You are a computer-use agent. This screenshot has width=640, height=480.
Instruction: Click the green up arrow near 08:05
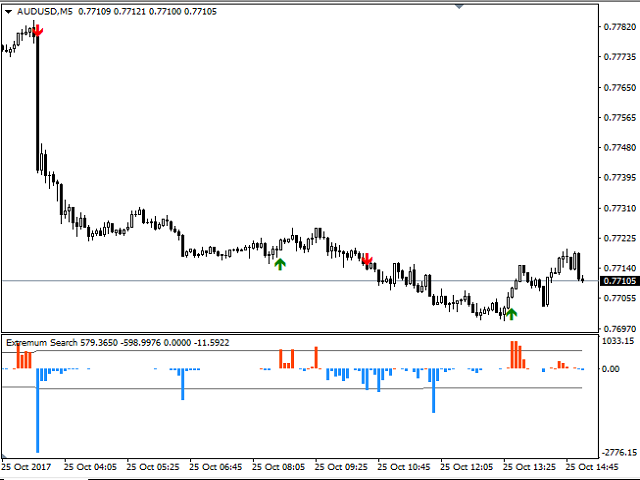[x=280, y=264]
